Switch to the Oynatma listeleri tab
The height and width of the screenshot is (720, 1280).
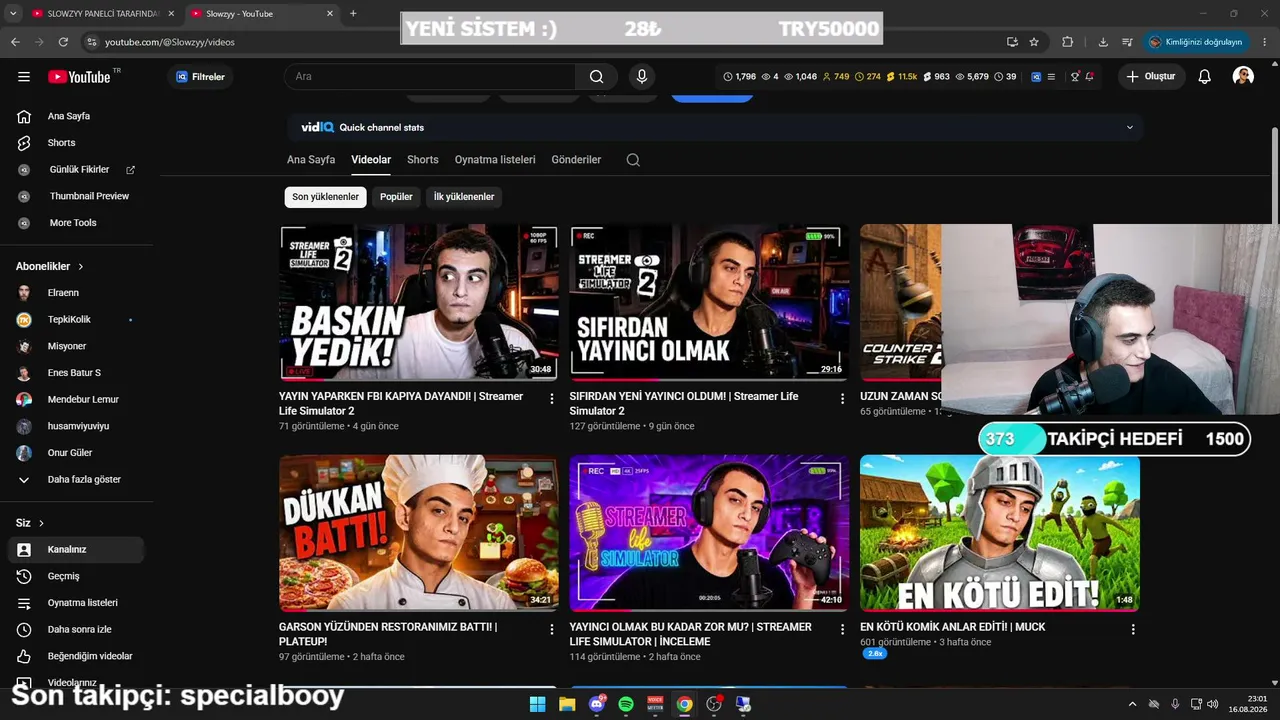tap(495, 160)
